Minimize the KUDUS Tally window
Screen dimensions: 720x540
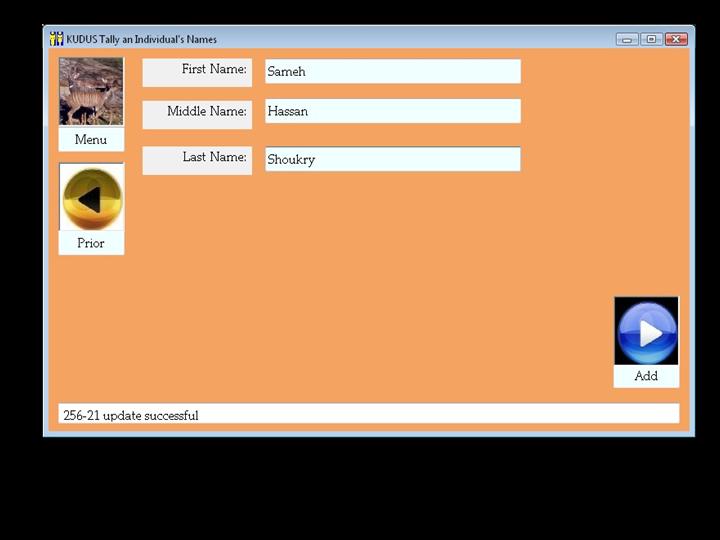627,39
